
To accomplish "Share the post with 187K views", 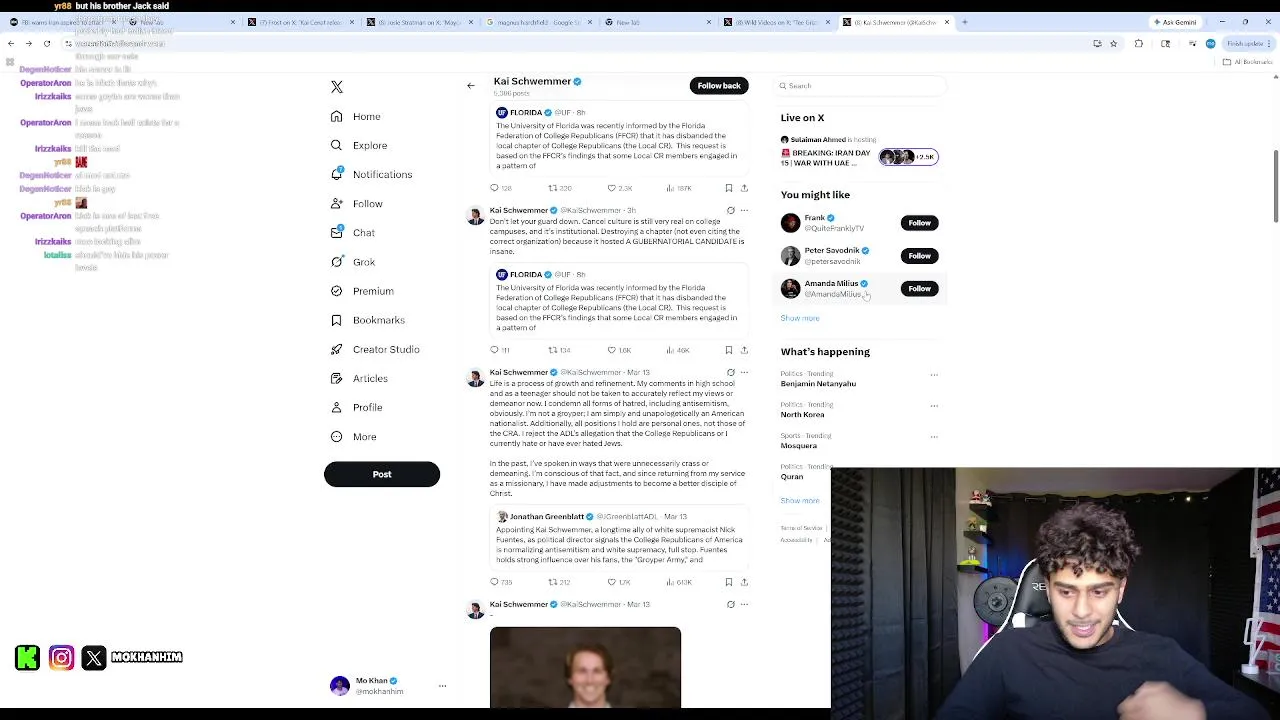I will coord(744,188).
